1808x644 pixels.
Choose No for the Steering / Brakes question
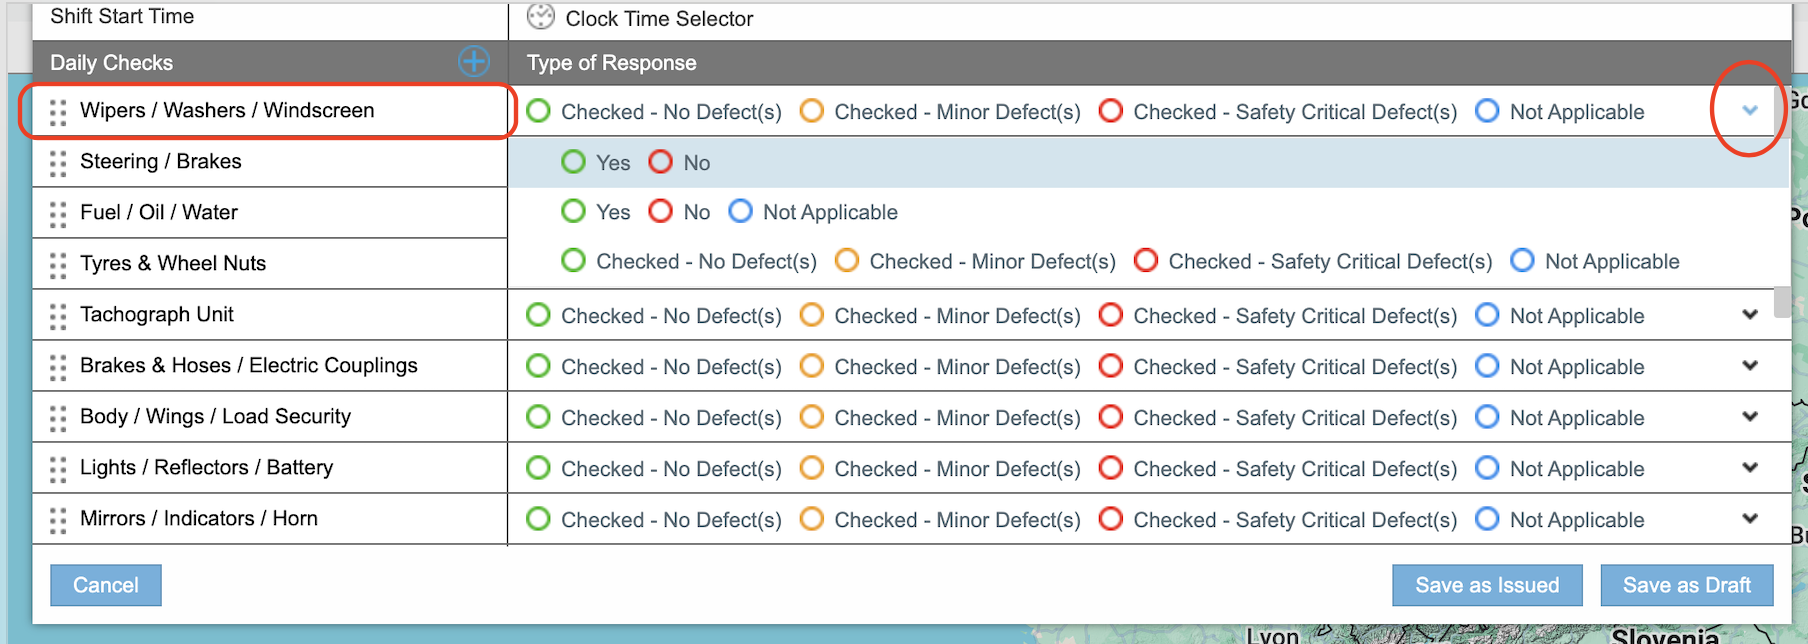click(660, 162)
